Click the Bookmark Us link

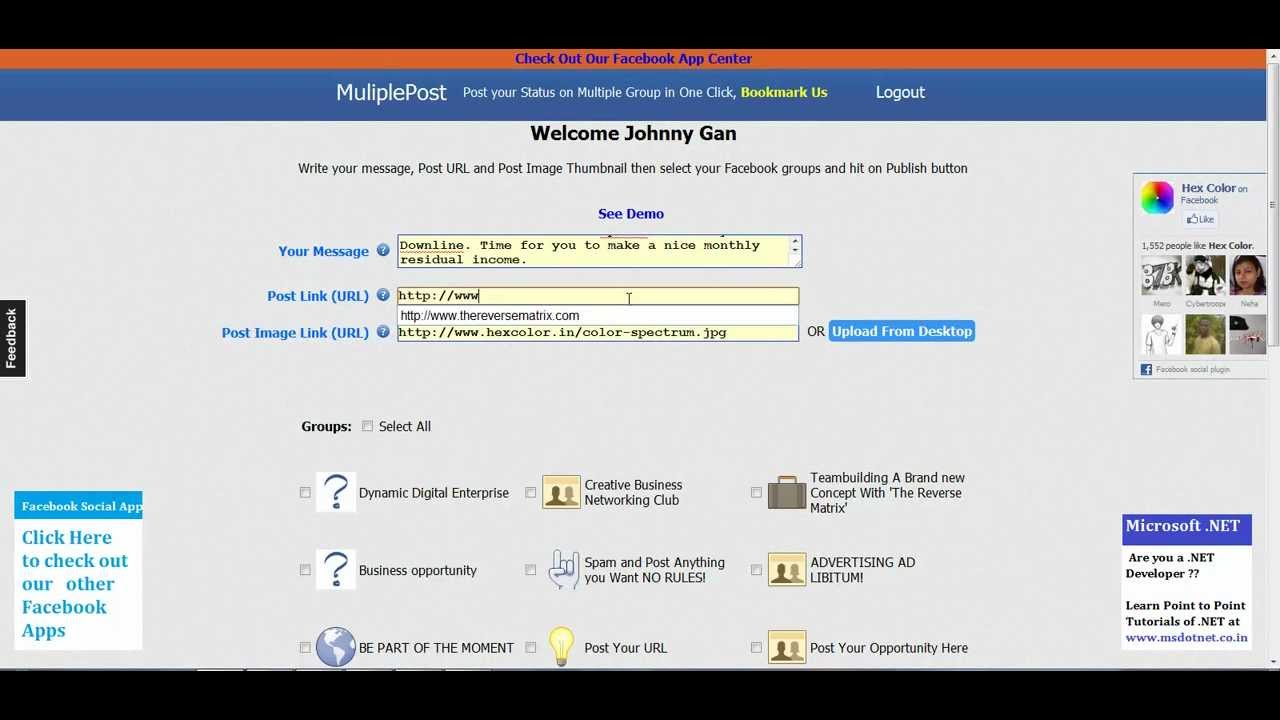pos(784,92)
